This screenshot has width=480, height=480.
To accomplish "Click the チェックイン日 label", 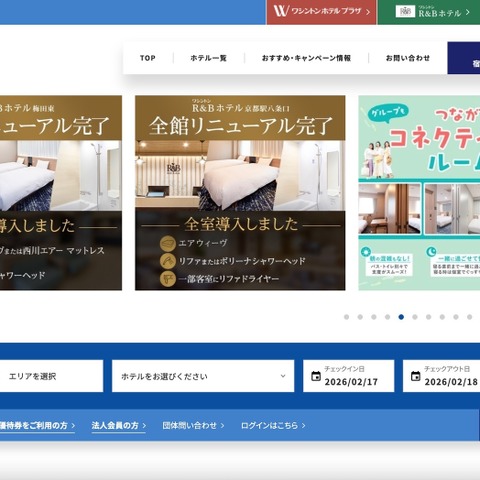I will coord(344,369).
